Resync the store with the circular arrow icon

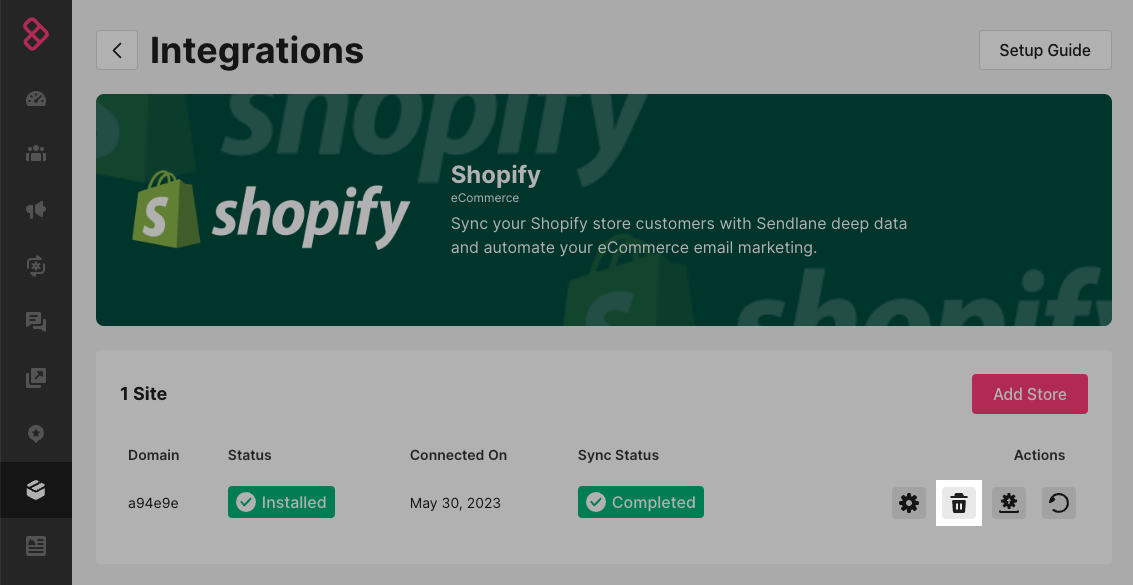tap(1059, 503)
